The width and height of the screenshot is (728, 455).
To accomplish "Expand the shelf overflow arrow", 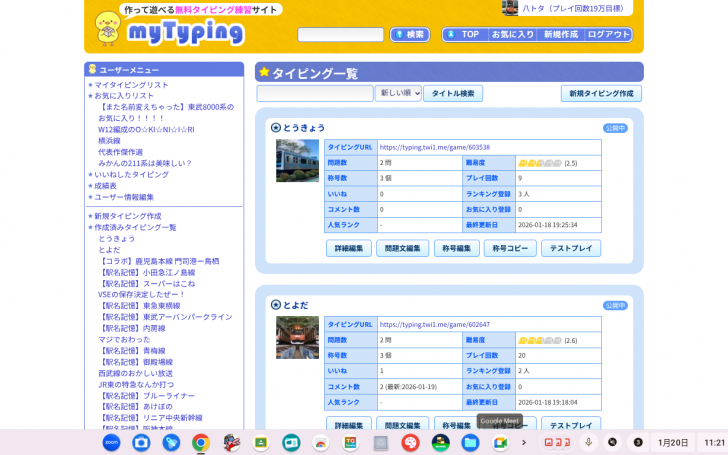I will [524, 442].
